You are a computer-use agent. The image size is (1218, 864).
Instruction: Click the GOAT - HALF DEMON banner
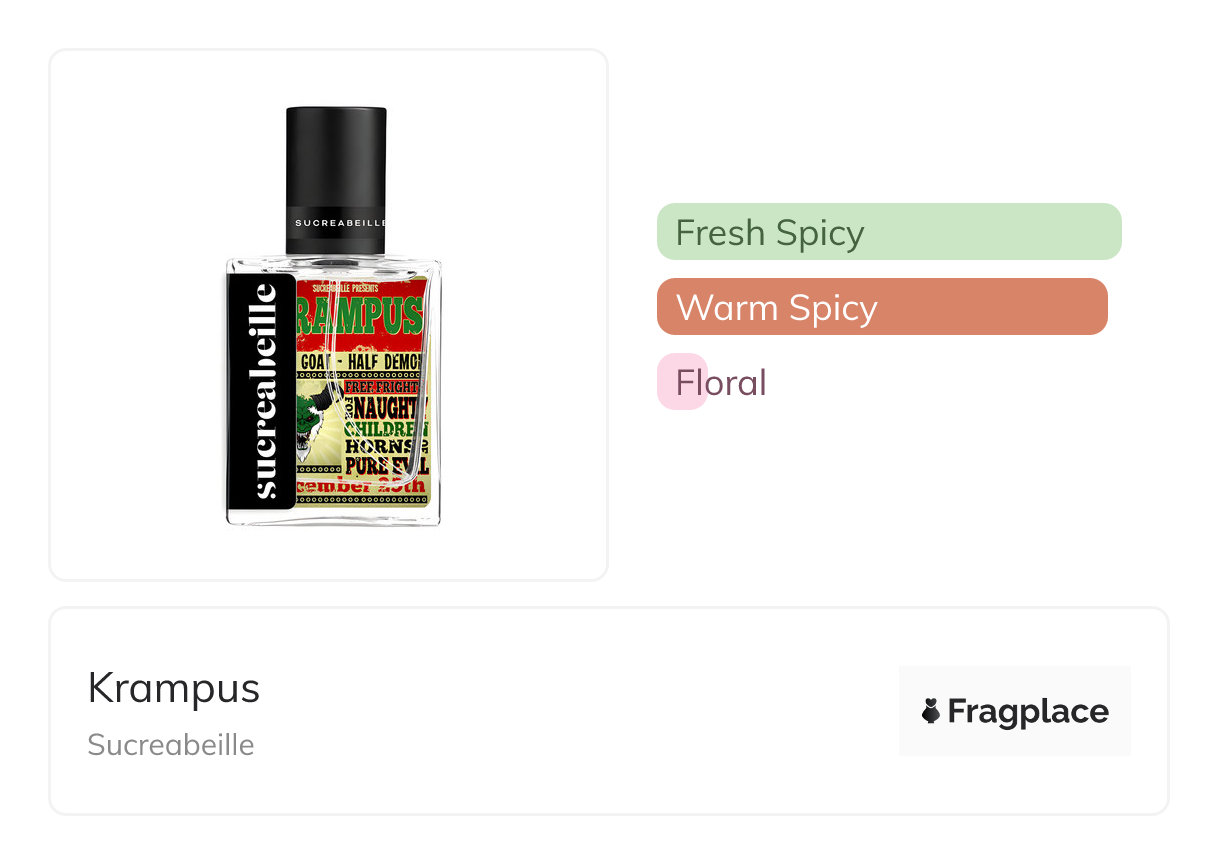[362, 360]
